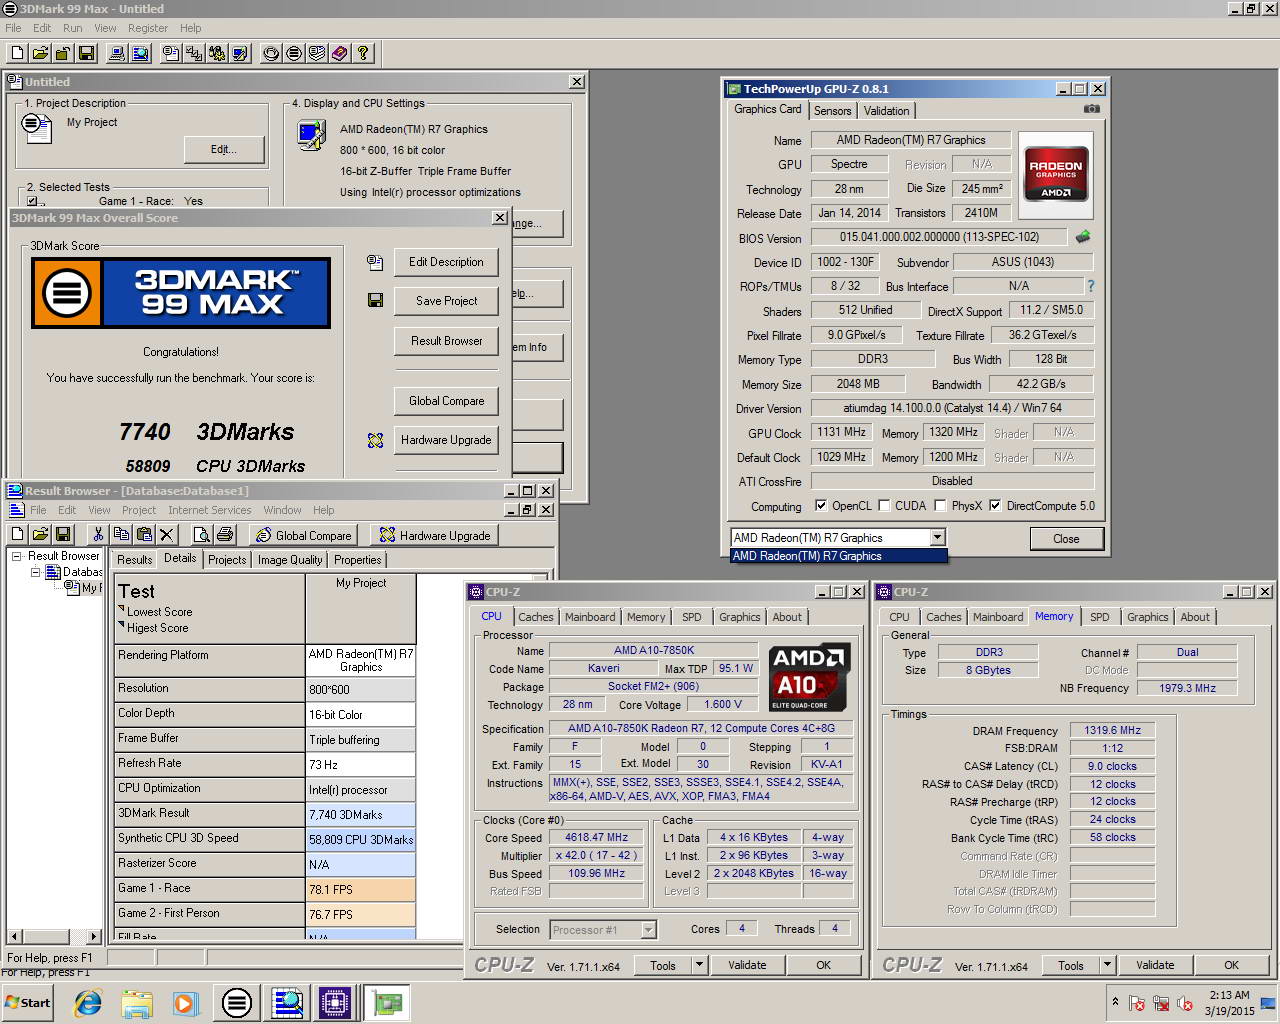Open Windows Media Player from taskbar

click(186, 1002)
